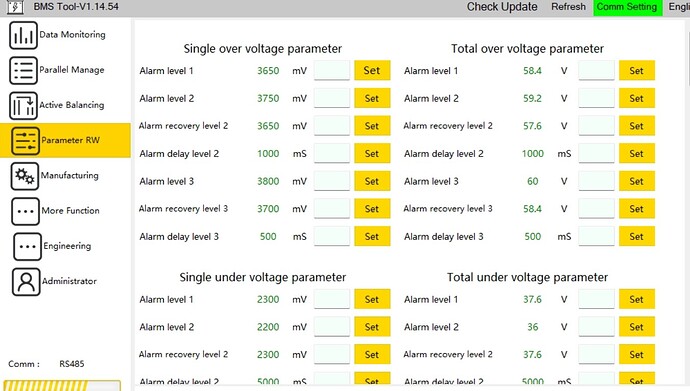Focus single over voltage Alarm delay level 3 input
Image resolution: width=690 pixels, height=391 pixels.
(332, 237)
